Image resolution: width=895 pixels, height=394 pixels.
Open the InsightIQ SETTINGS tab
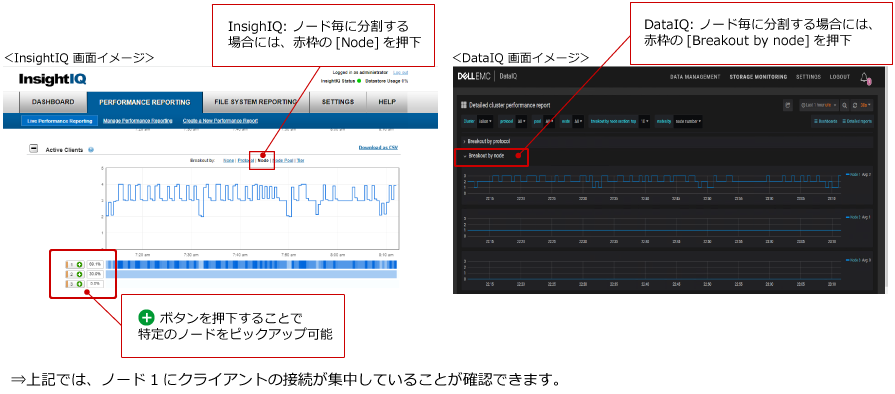point(338,102)
